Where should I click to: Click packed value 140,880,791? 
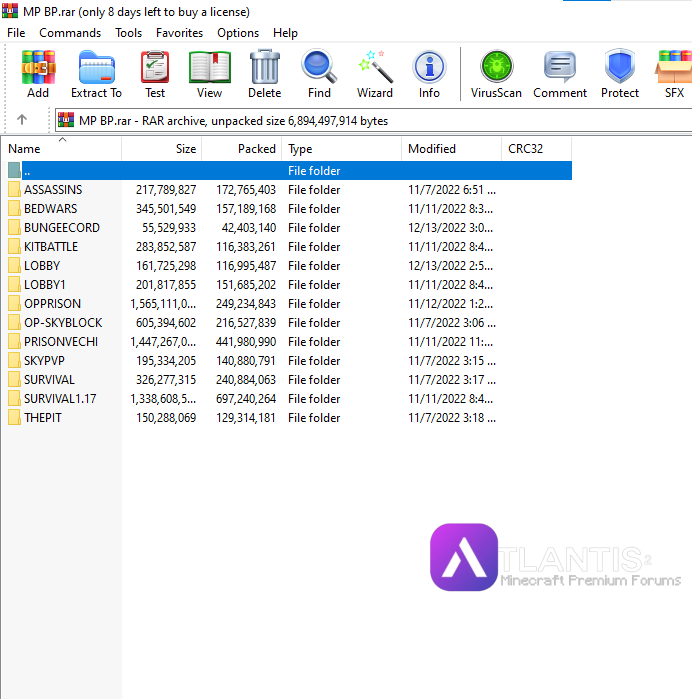(246, 361)
